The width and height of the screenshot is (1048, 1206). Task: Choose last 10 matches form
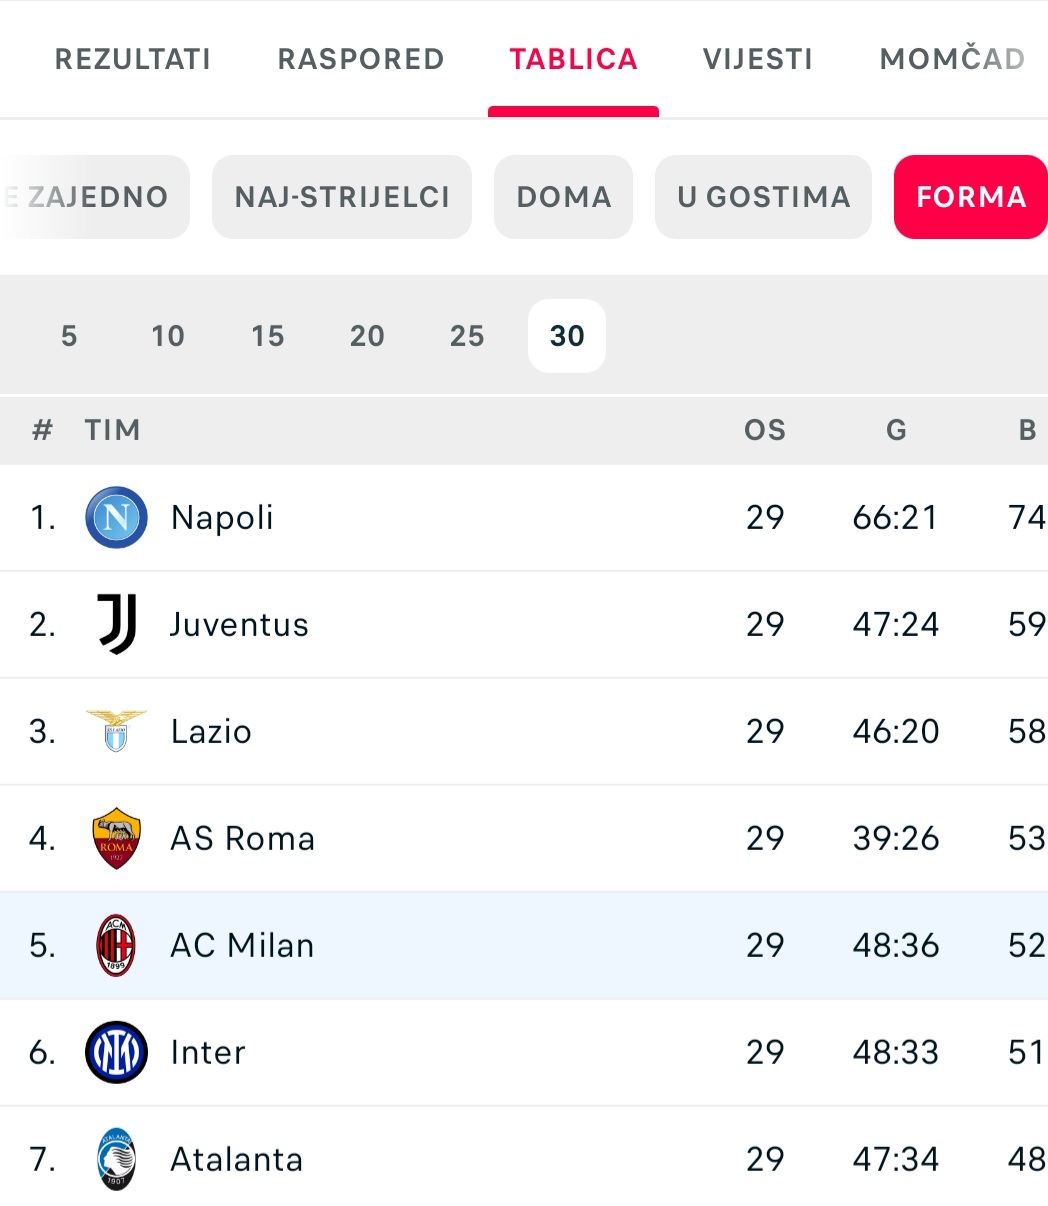pos(168,336)
